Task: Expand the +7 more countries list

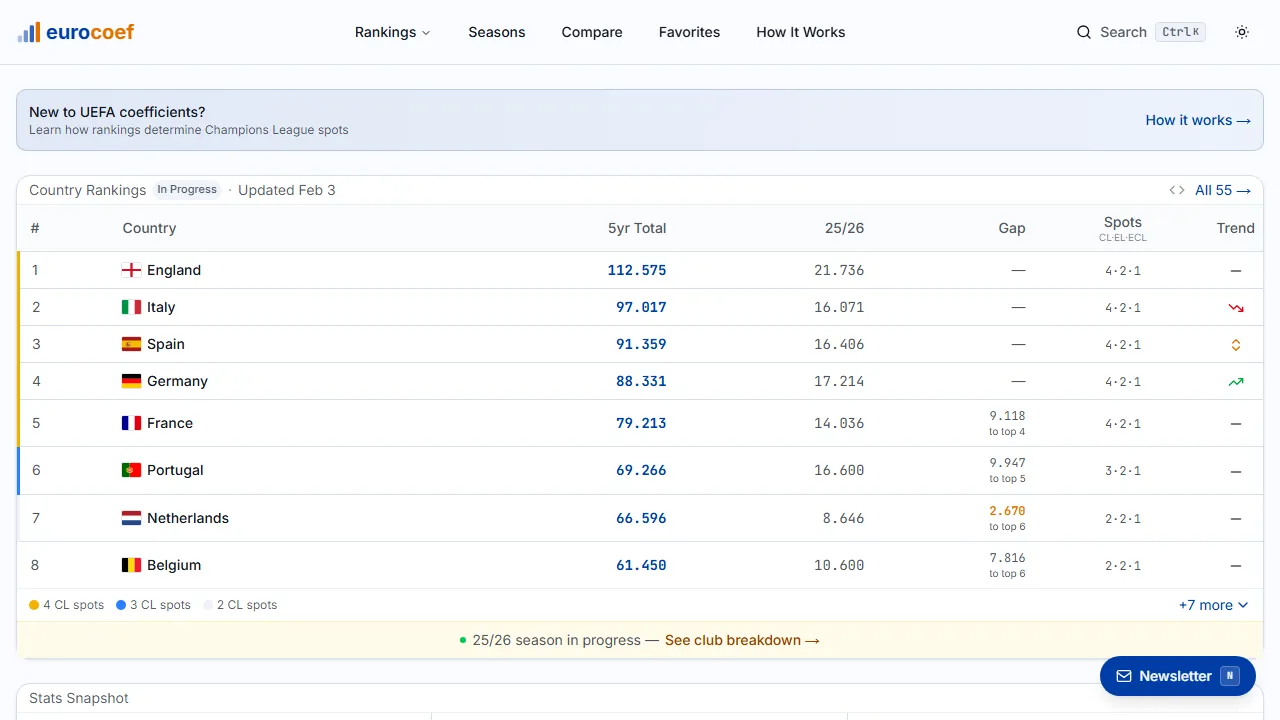Action: coord(1213,605)
